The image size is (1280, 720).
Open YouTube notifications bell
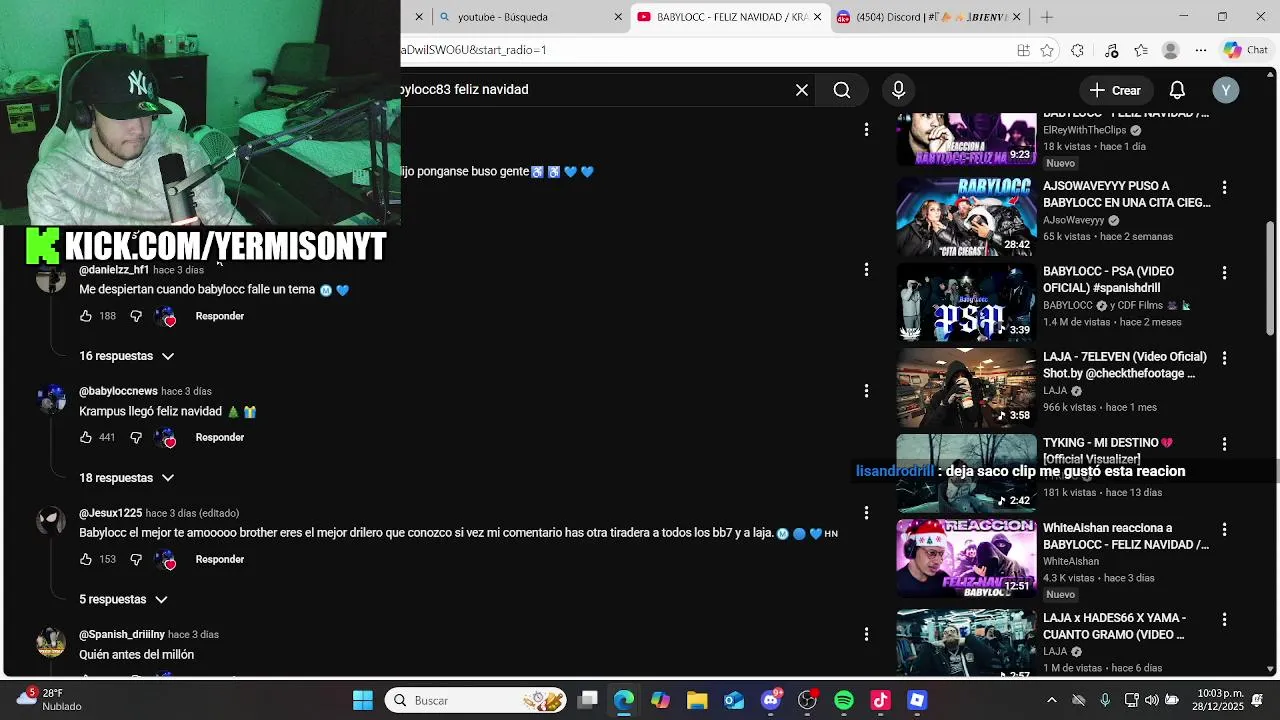tap(1177, 90)
